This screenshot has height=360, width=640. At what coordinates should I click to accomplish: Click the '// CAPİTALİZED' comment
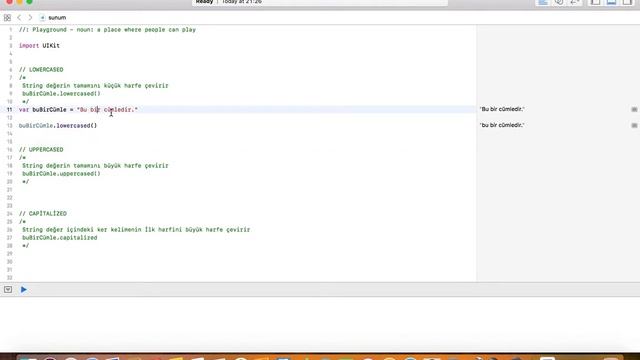tap(42, 213)
